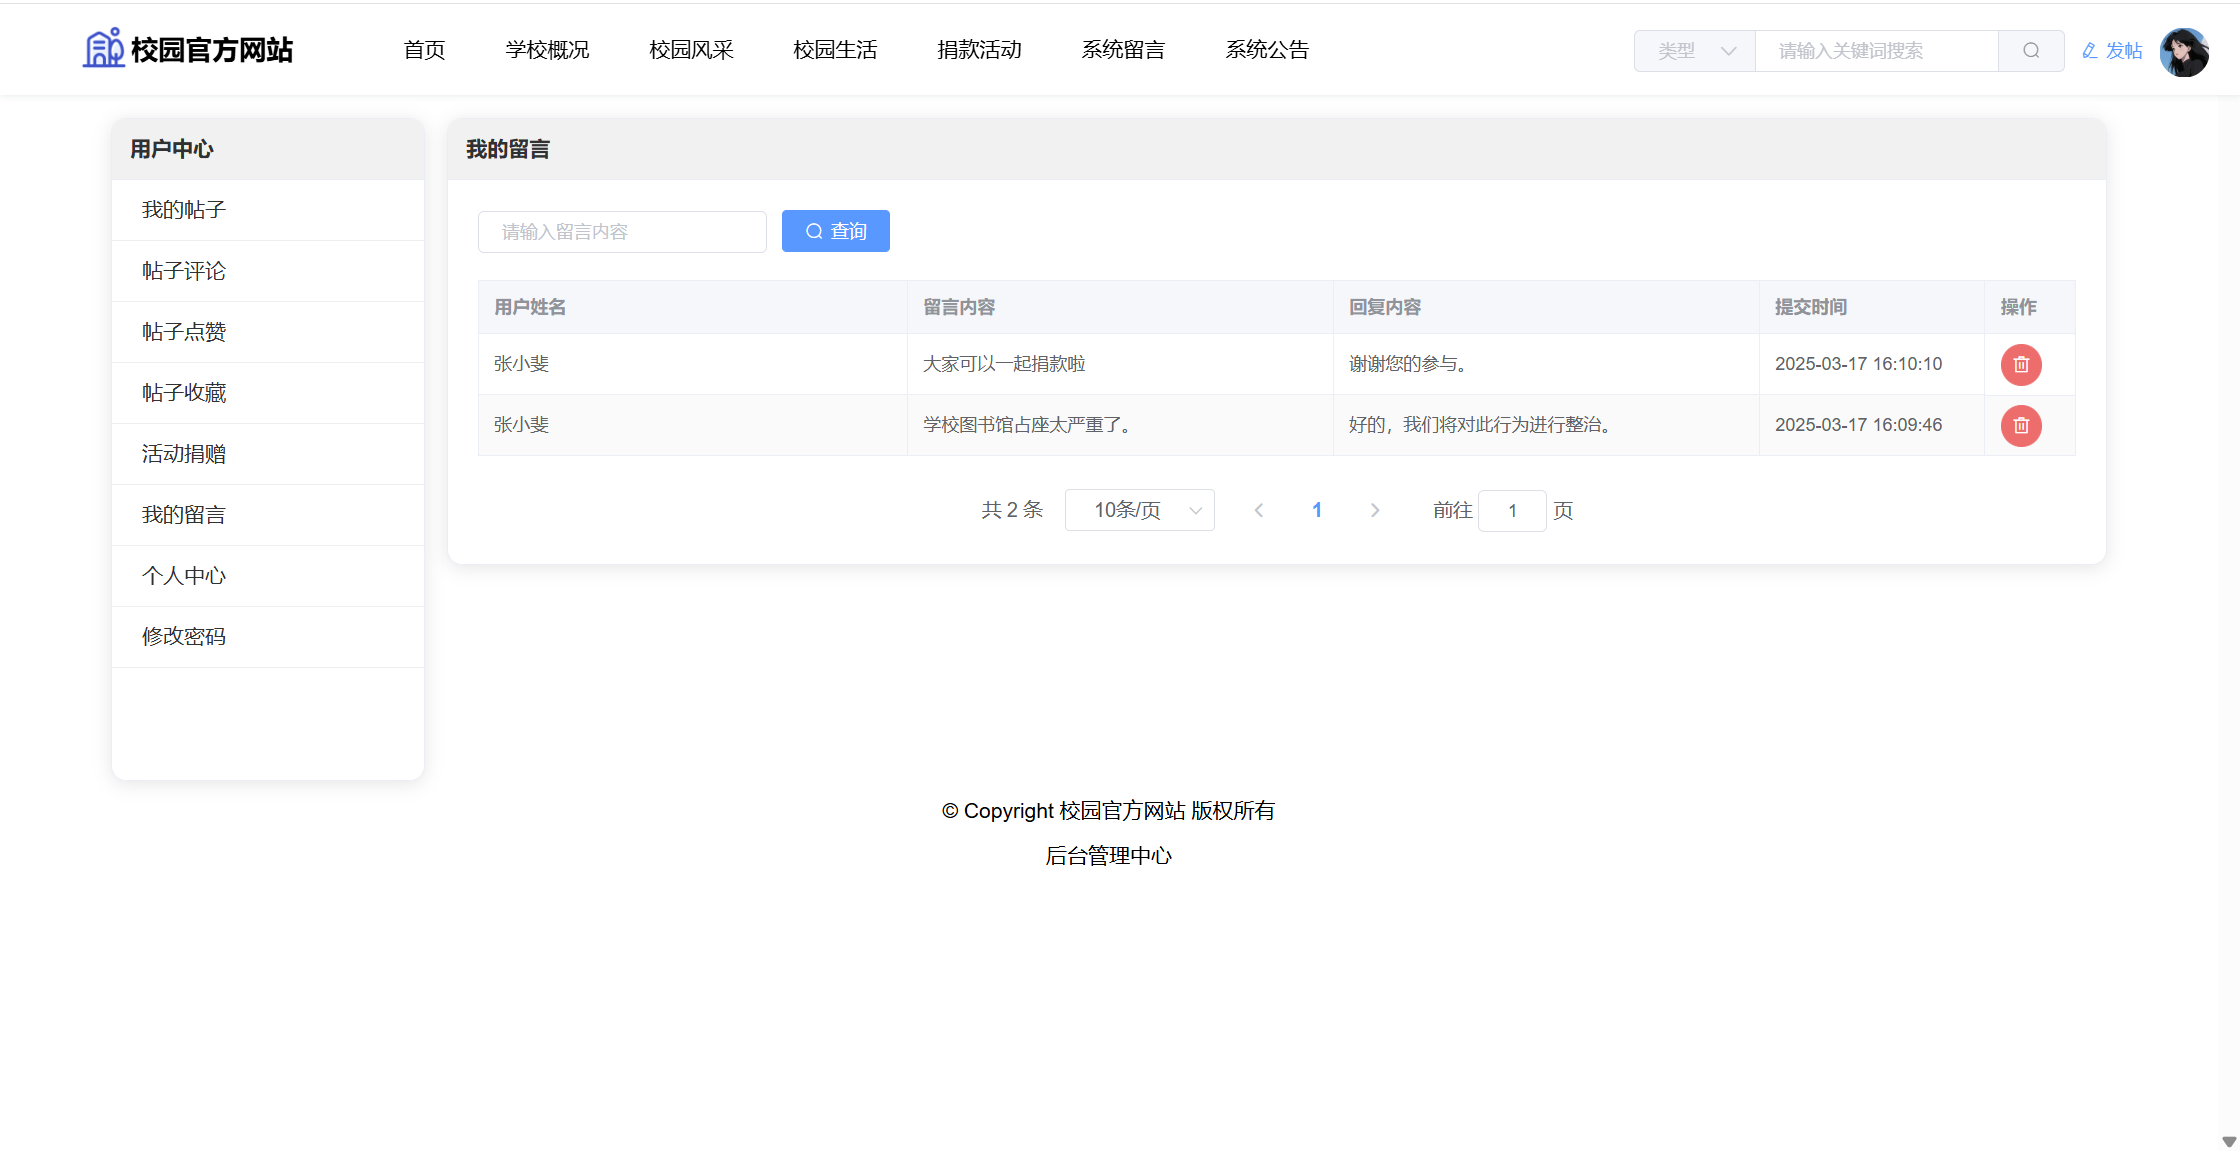Screen dimensions: 2240x1151
Task: Select page 1 in pagination
Action: point(1317,511)
